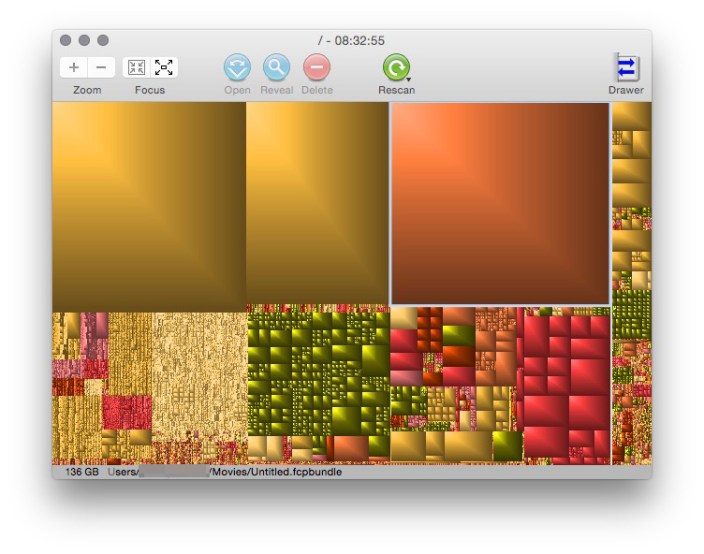This screenshot has width=704, height=554.
Task: Select the large top-left golden block
Action: point(148,205)
